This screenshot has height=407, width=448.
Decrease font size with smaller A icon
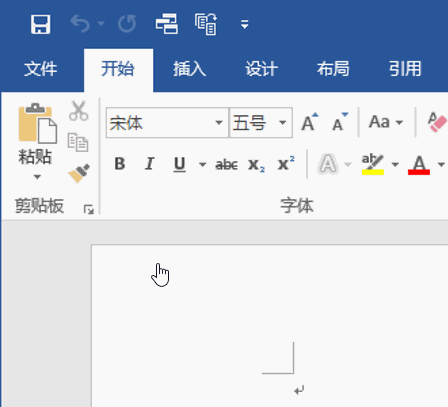[340, 123]
